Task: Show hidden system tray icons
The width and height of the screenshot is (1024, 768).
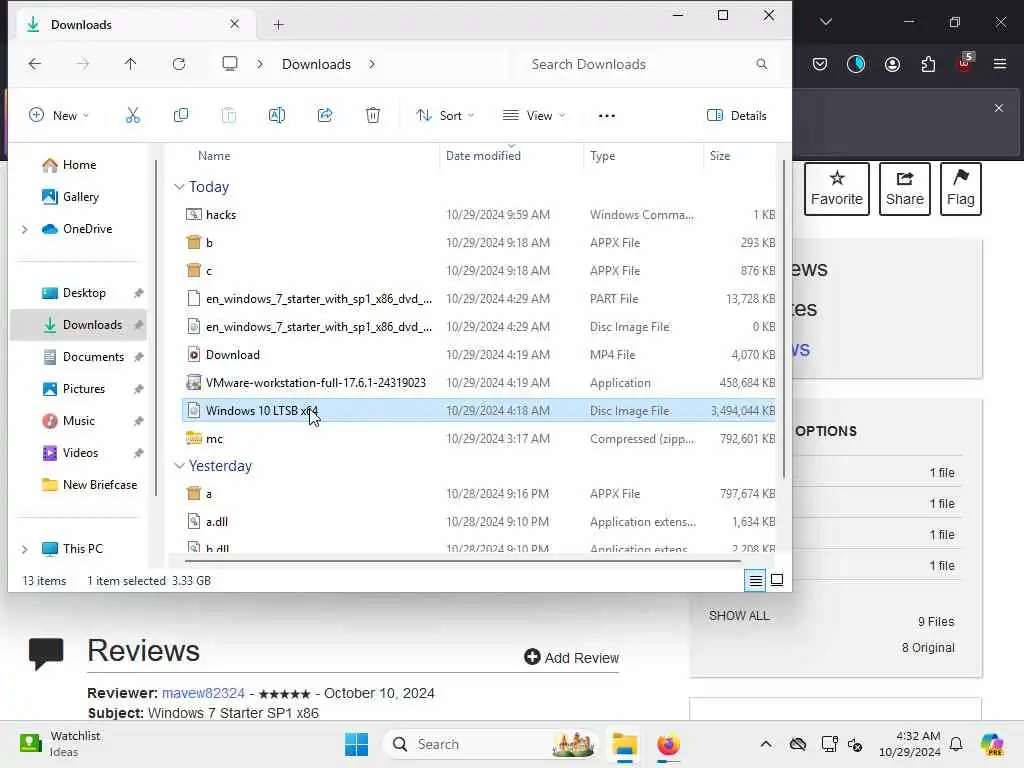Action: pyautogui.click(x=766, y=744)
